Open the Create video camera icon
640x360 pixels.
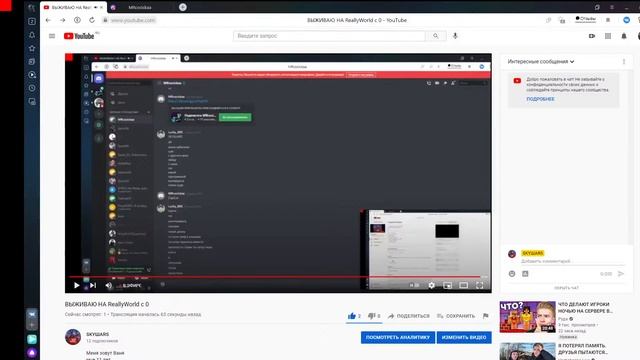coord(592,36)
